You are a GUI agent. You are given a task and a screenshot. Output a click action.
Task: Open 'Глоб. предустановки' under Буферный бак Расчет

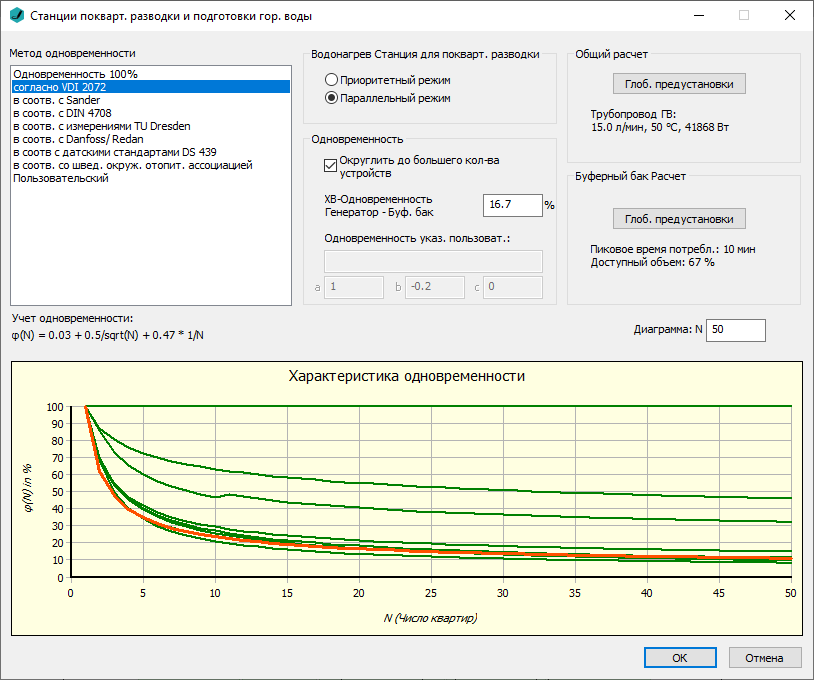click(679, 219)
